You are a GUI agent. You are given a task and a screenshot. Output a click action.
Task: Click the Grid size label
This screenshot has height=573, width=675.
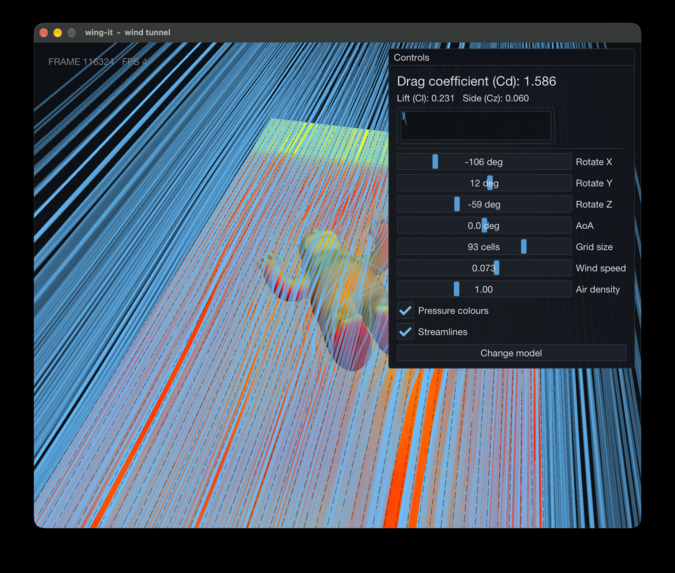tap(594, 247)
